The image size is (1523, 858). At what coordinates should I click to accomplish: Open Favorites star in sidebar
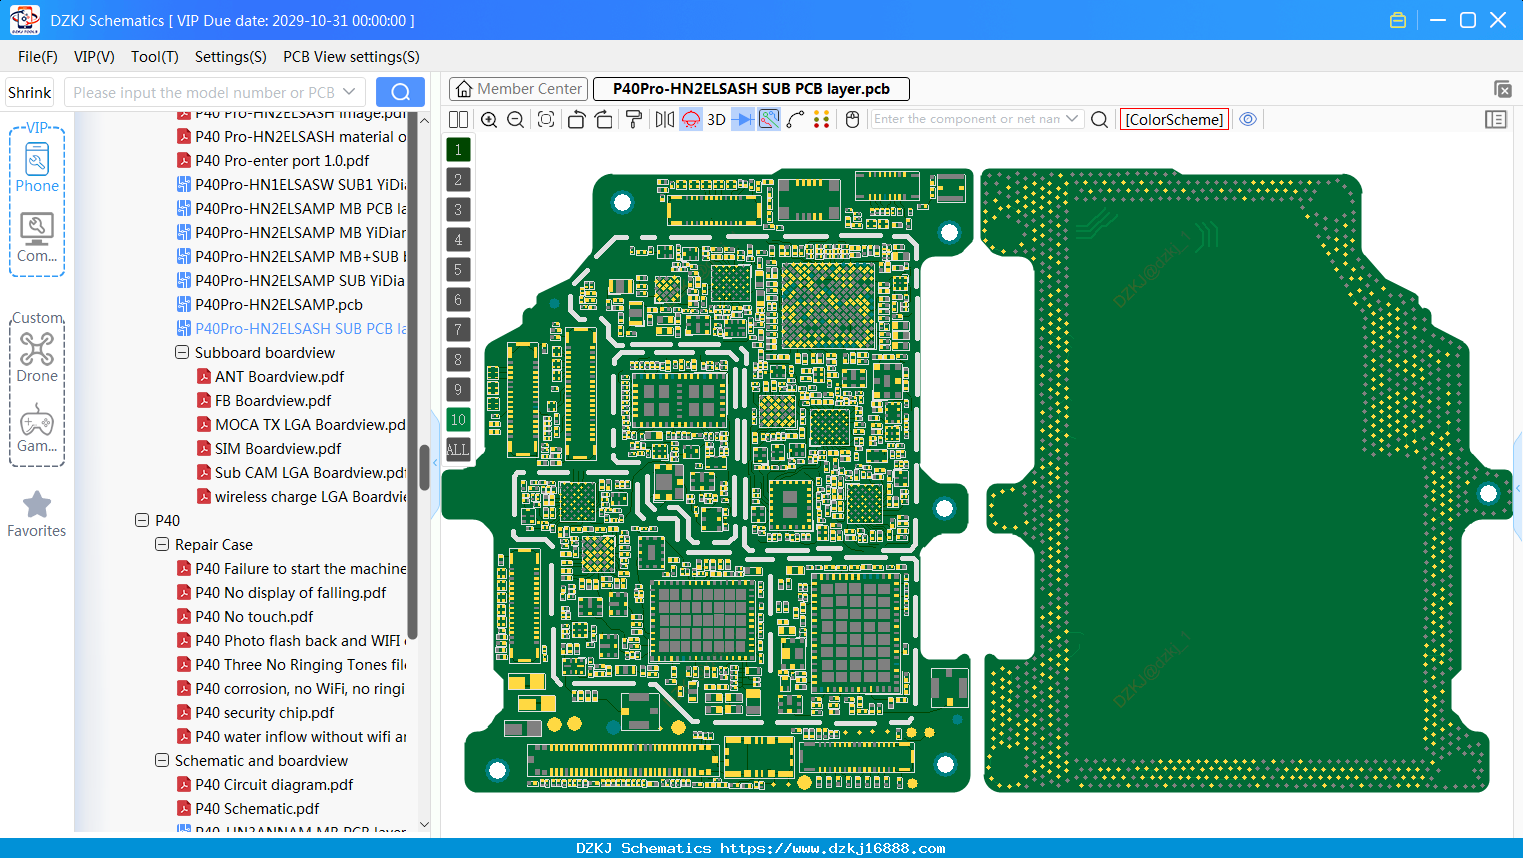[37, 514]
